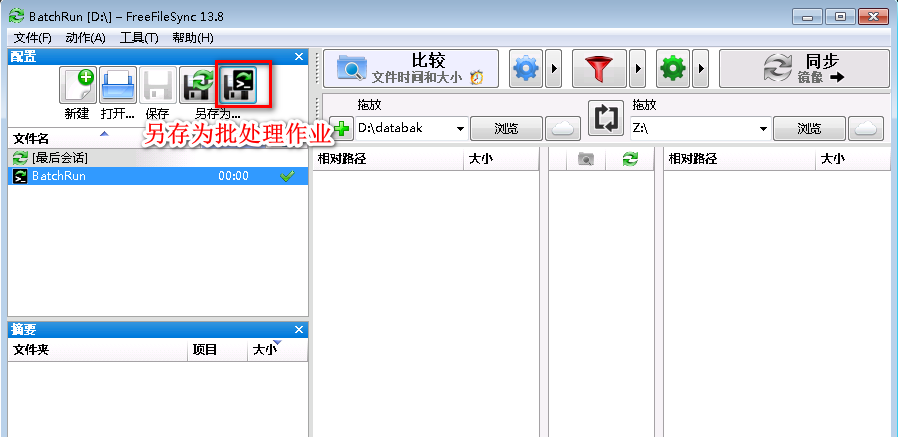Expand arrow next to comparison settings gear
898x437 pixels.
[x=552, y=69]
